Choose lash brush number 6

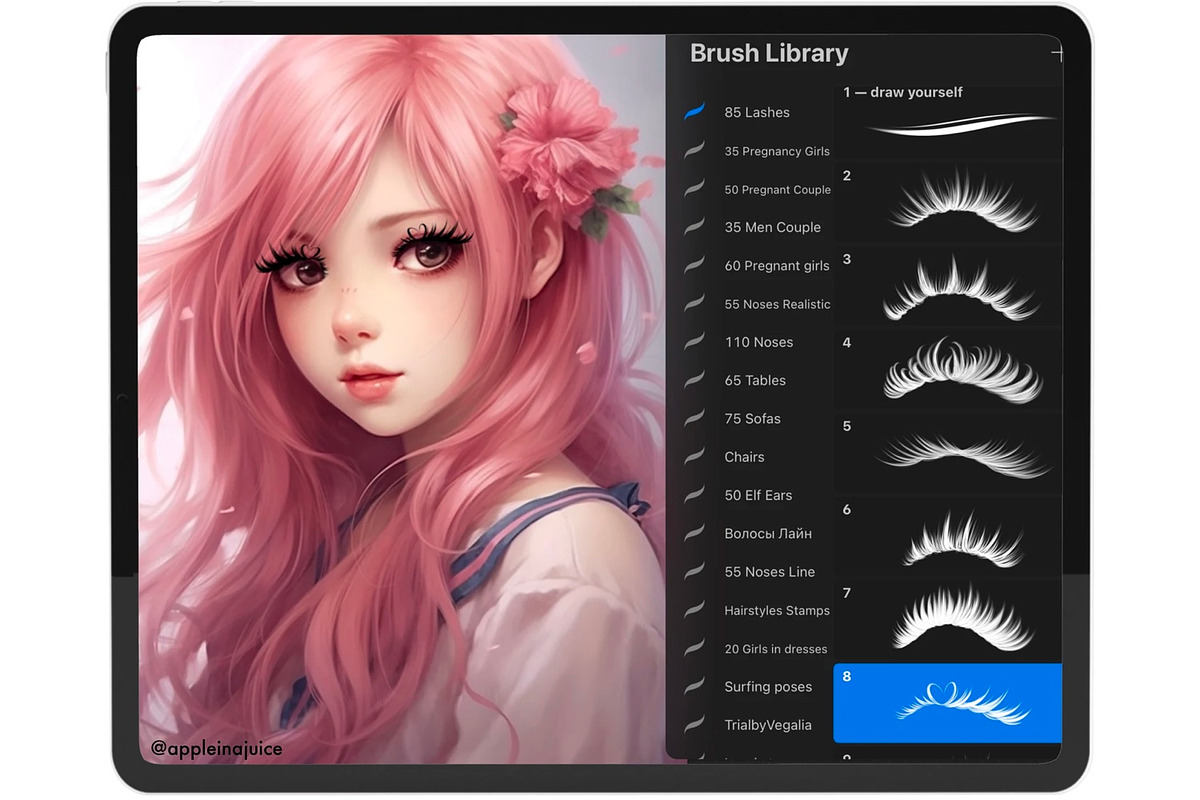[x=948, y=537]
